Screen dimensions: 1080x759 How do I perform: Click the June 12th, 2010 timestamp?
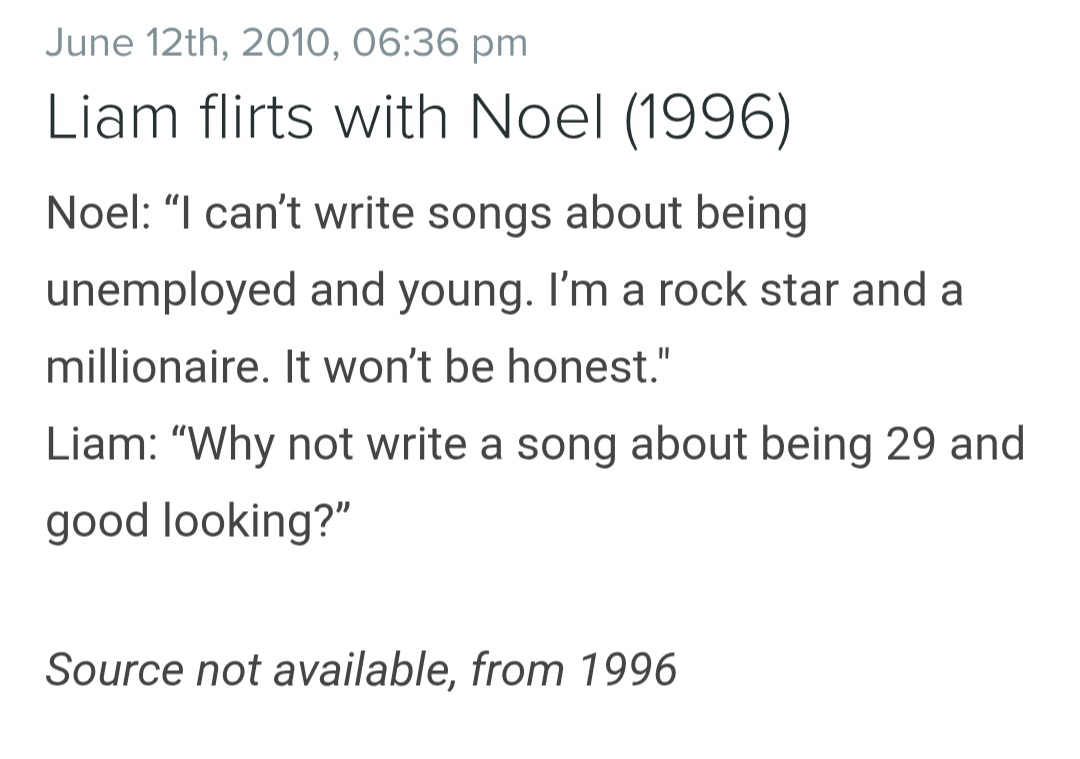coord(287,43)
